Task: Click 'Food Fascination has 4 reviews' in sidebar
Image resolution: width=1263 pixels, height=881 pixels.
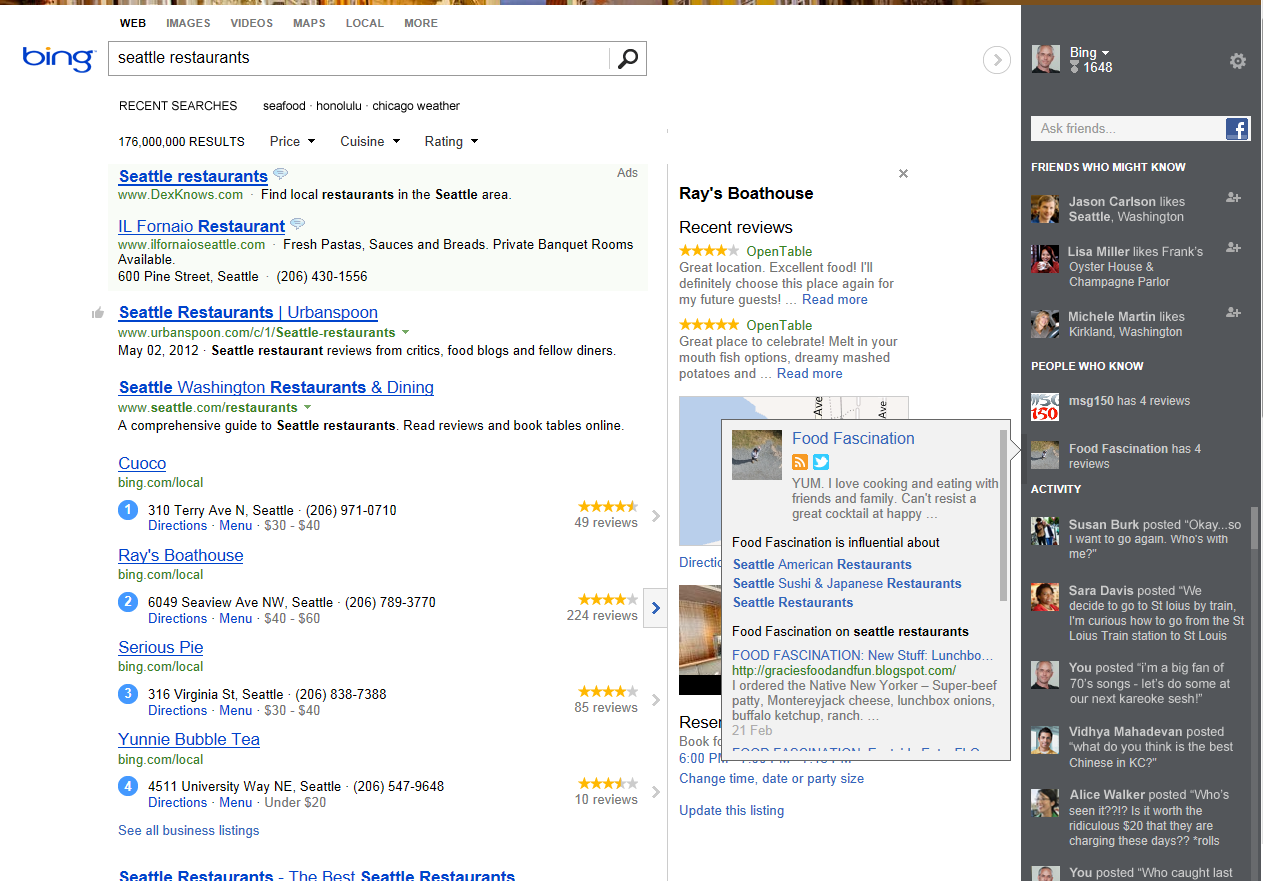Action: click(x=1135, y=456)
